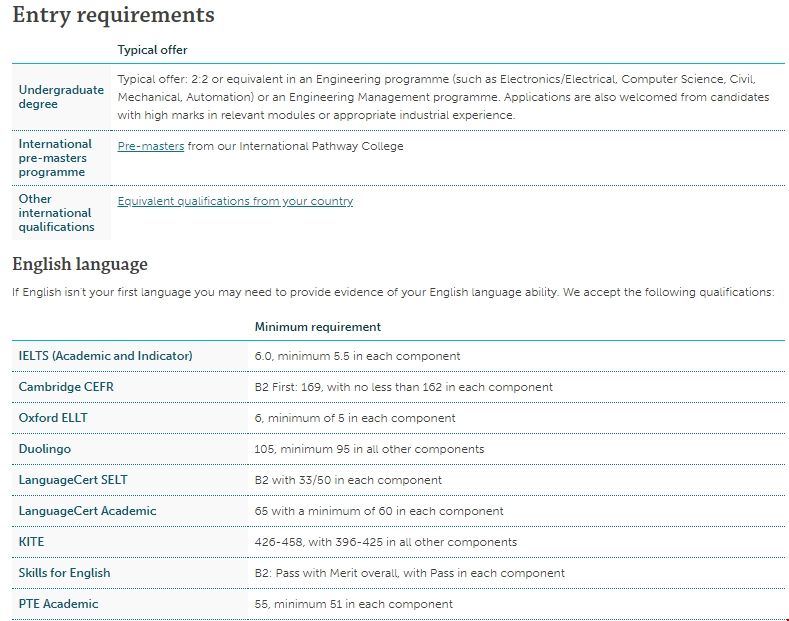Click the Minimum requirement column header

(x=317, y=327)
